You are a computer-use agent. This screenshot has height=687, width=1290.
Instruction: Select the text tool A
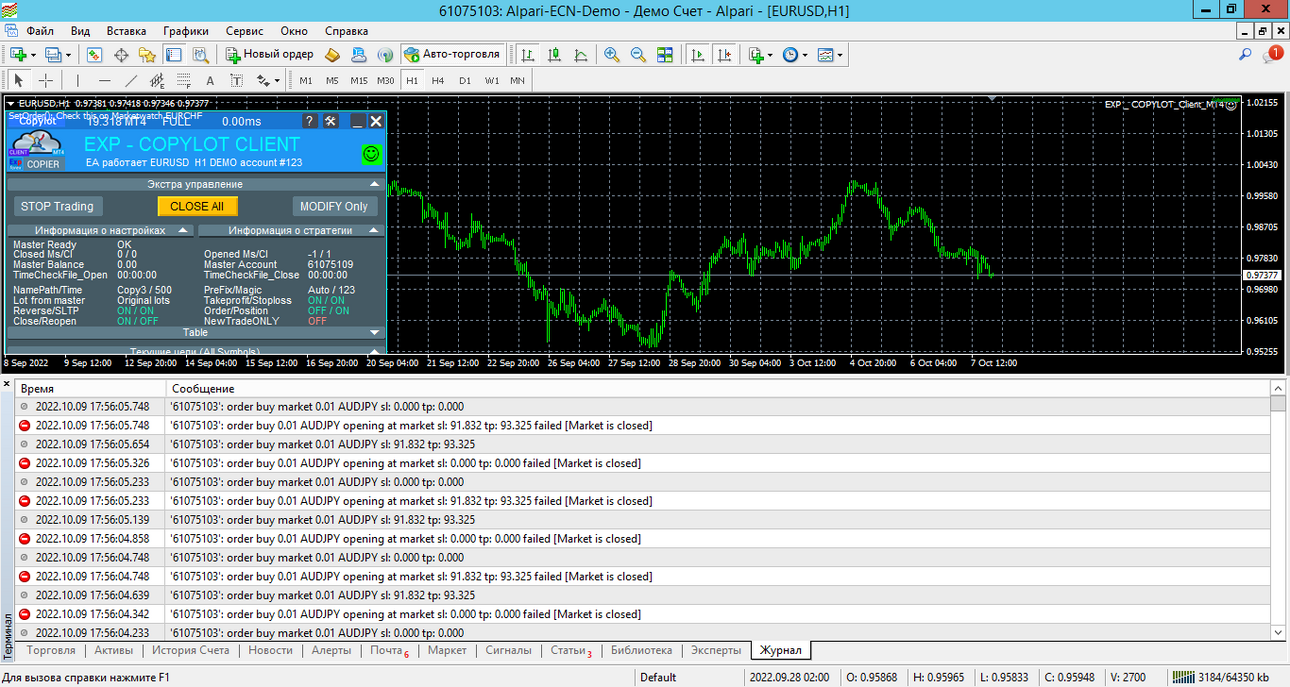(210, 80)
